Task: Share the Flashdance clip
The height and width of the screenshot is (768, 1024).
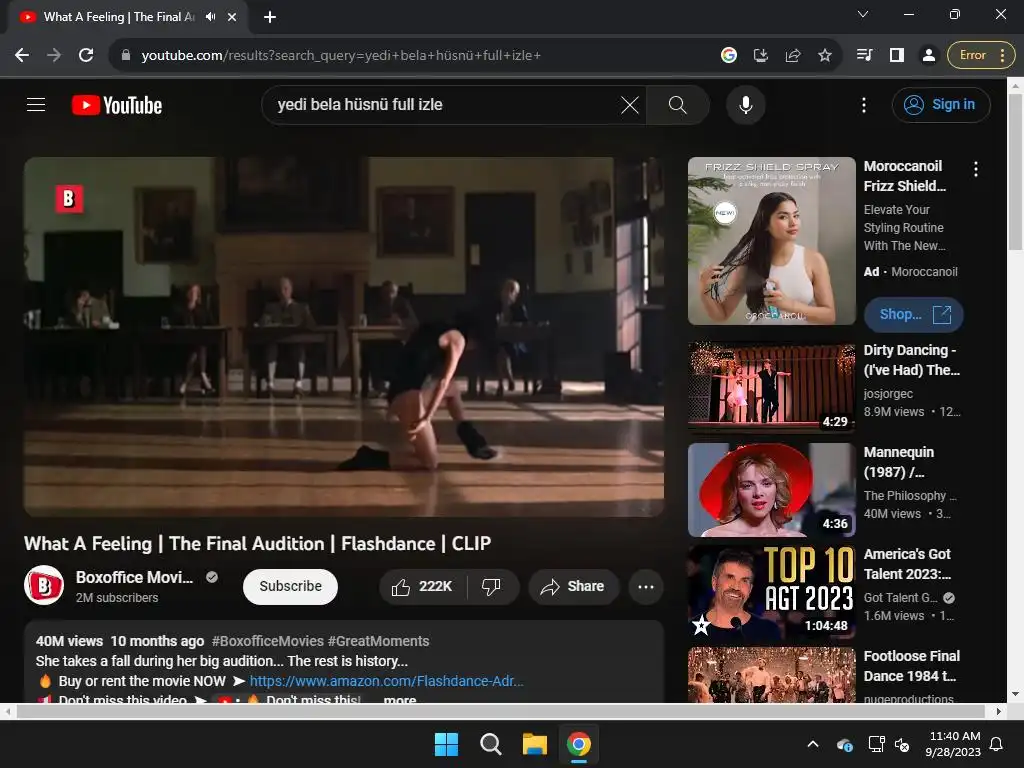Action: 573,586
